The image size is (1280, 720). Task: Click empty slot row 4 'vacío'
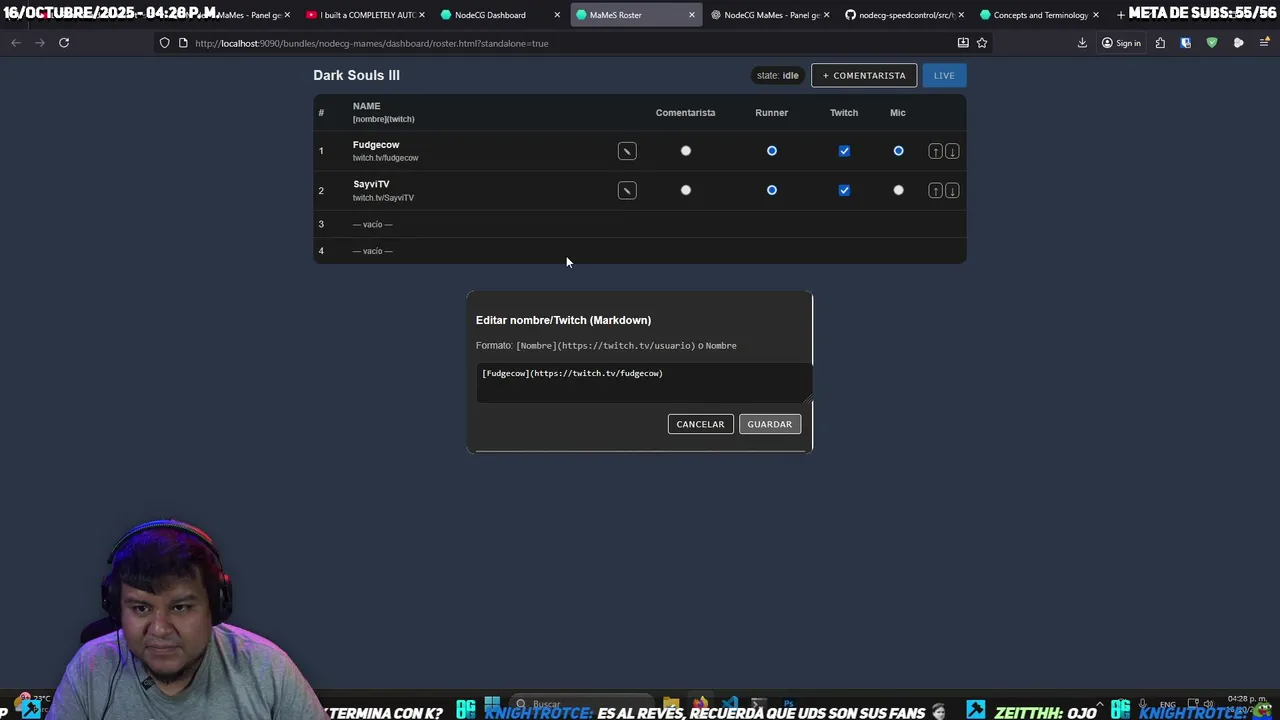coord(372,251)
